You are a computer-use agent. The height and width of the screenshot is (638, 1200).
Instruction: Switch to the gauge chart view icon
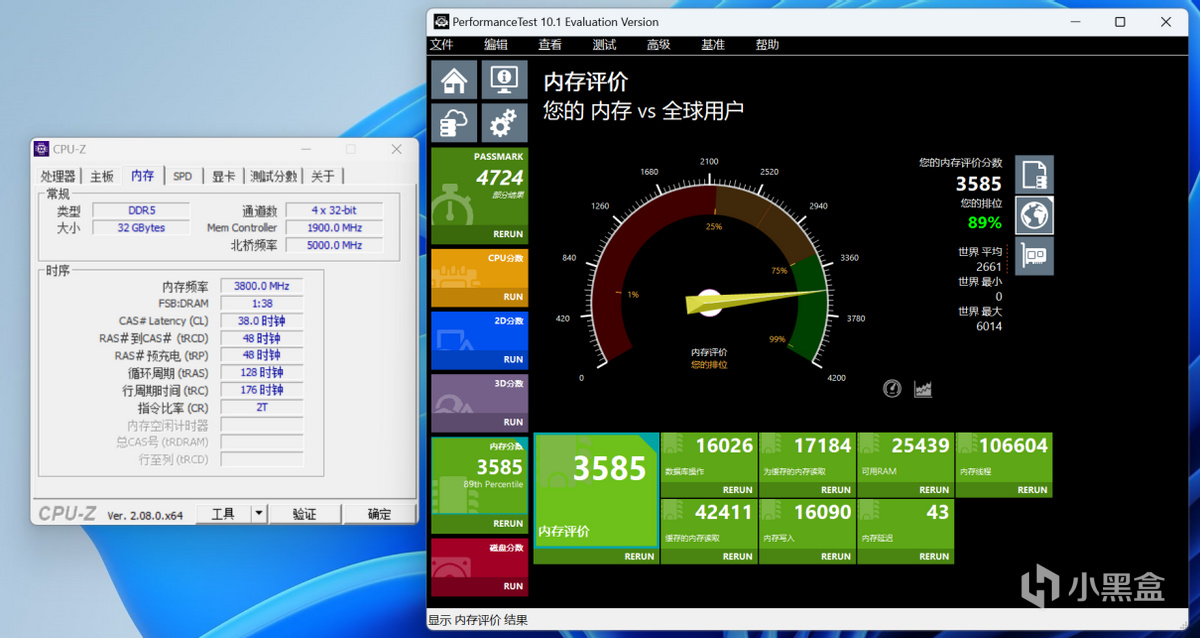point(892,389)
